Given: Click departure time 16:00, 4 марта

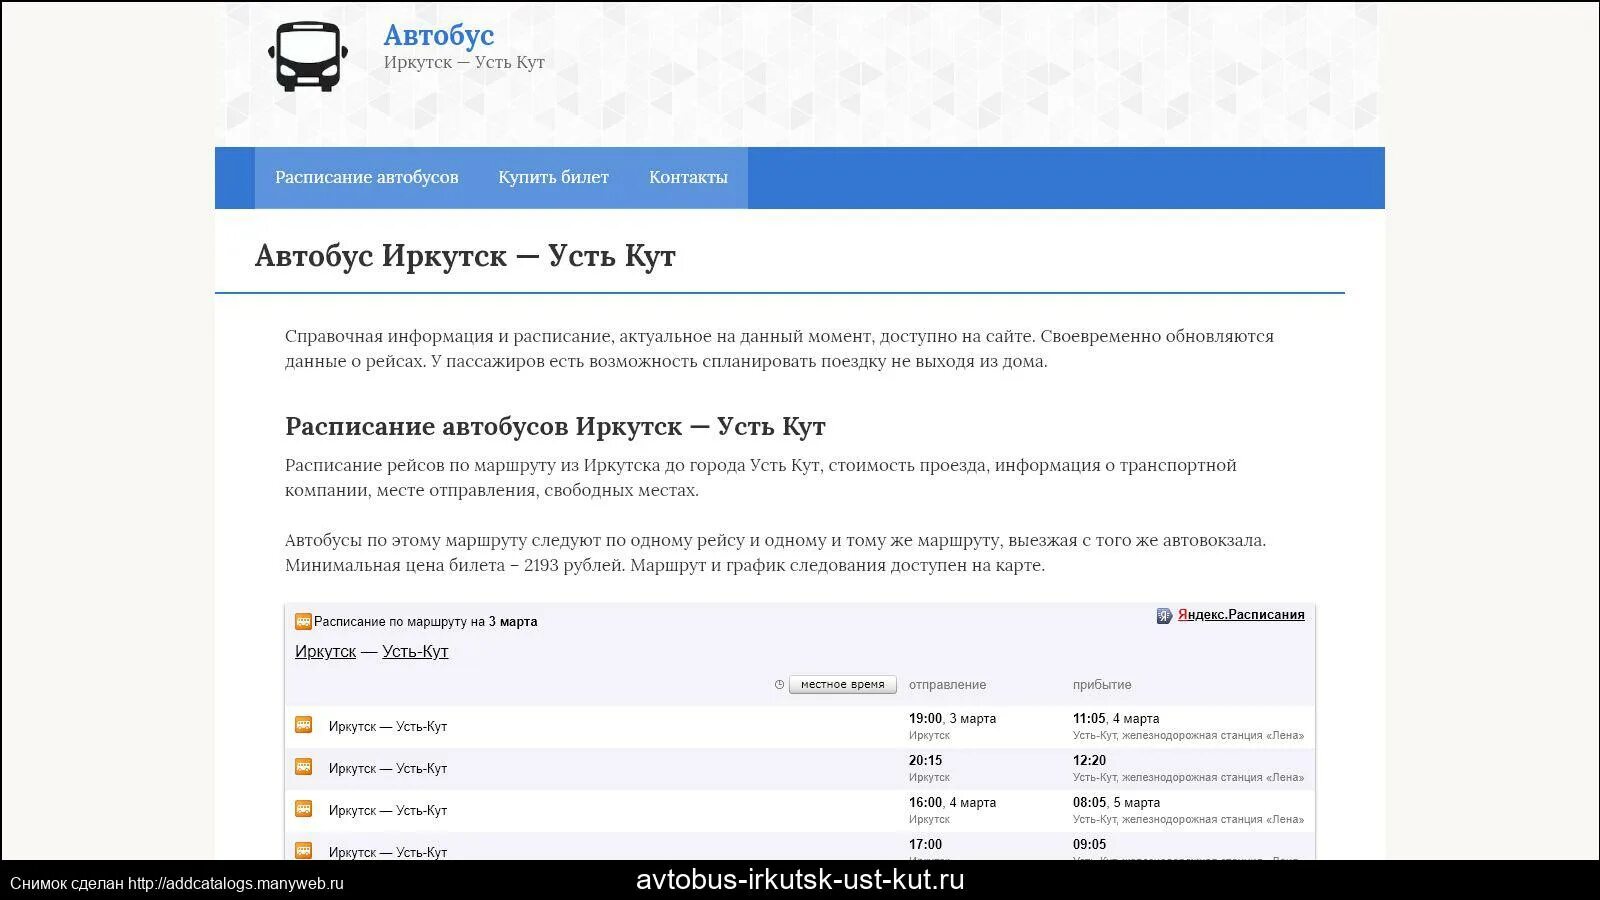Looking at the screenshot, I should click(952, 802).
